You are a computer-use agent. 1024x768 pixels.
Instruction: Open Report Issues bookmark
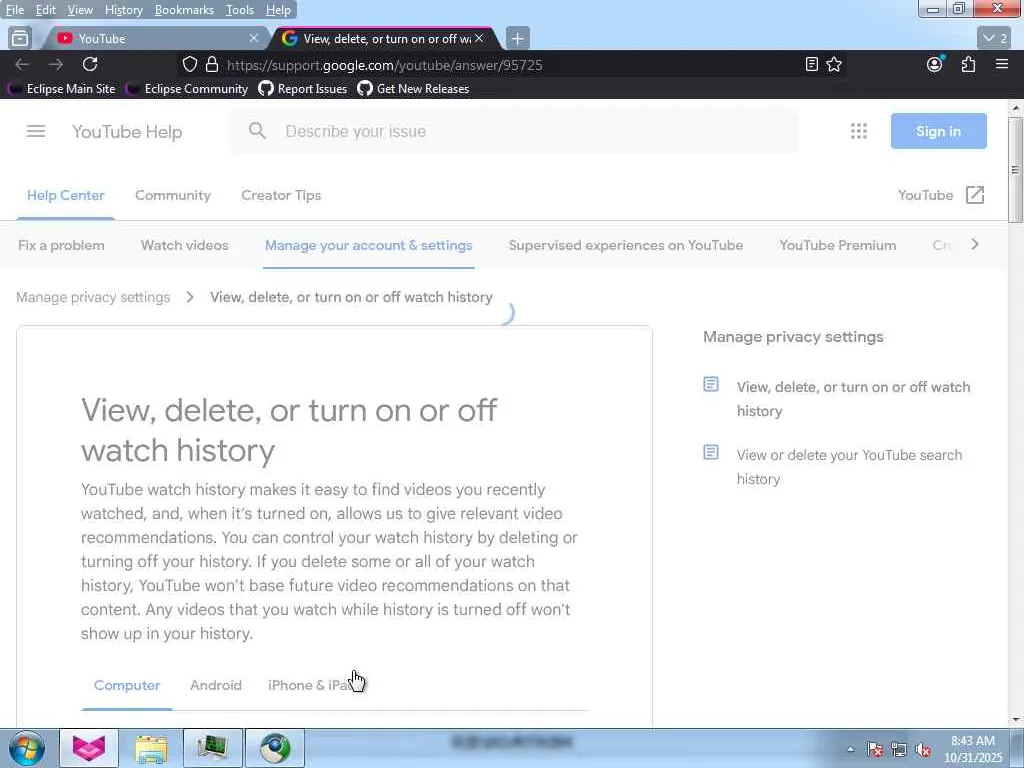tap(303, 89)
